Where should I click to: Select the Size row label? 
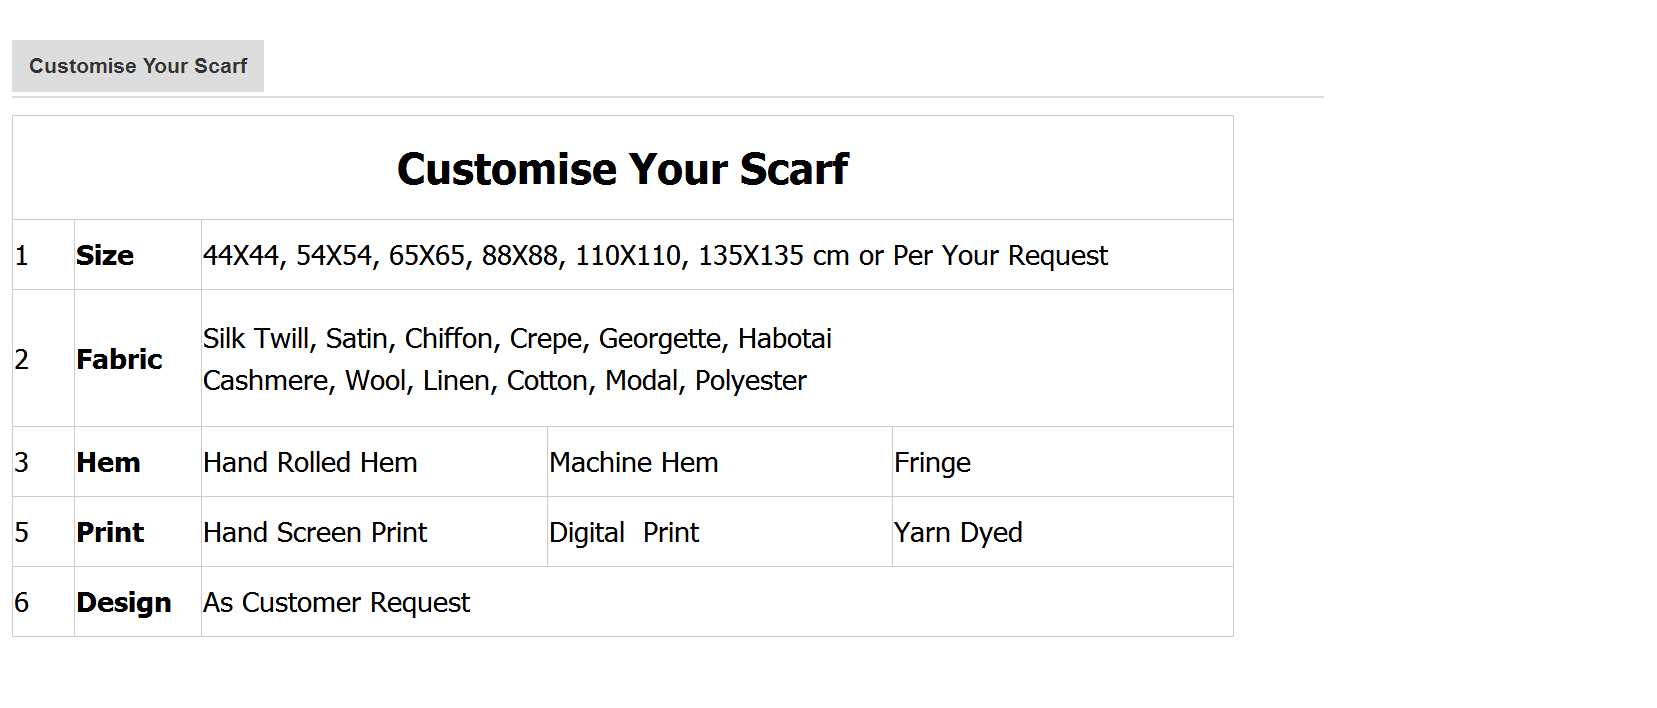(105, 256)
